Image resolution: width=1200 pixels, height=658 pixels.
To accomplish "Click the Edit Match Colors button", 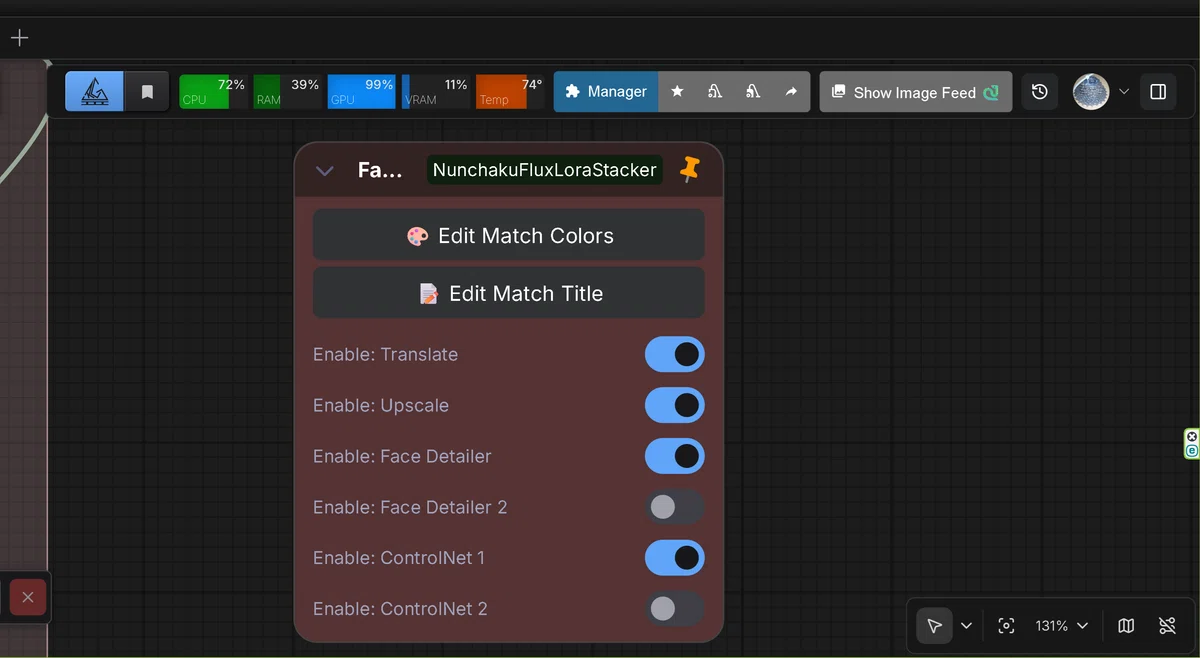I will [x=509, y=236].
